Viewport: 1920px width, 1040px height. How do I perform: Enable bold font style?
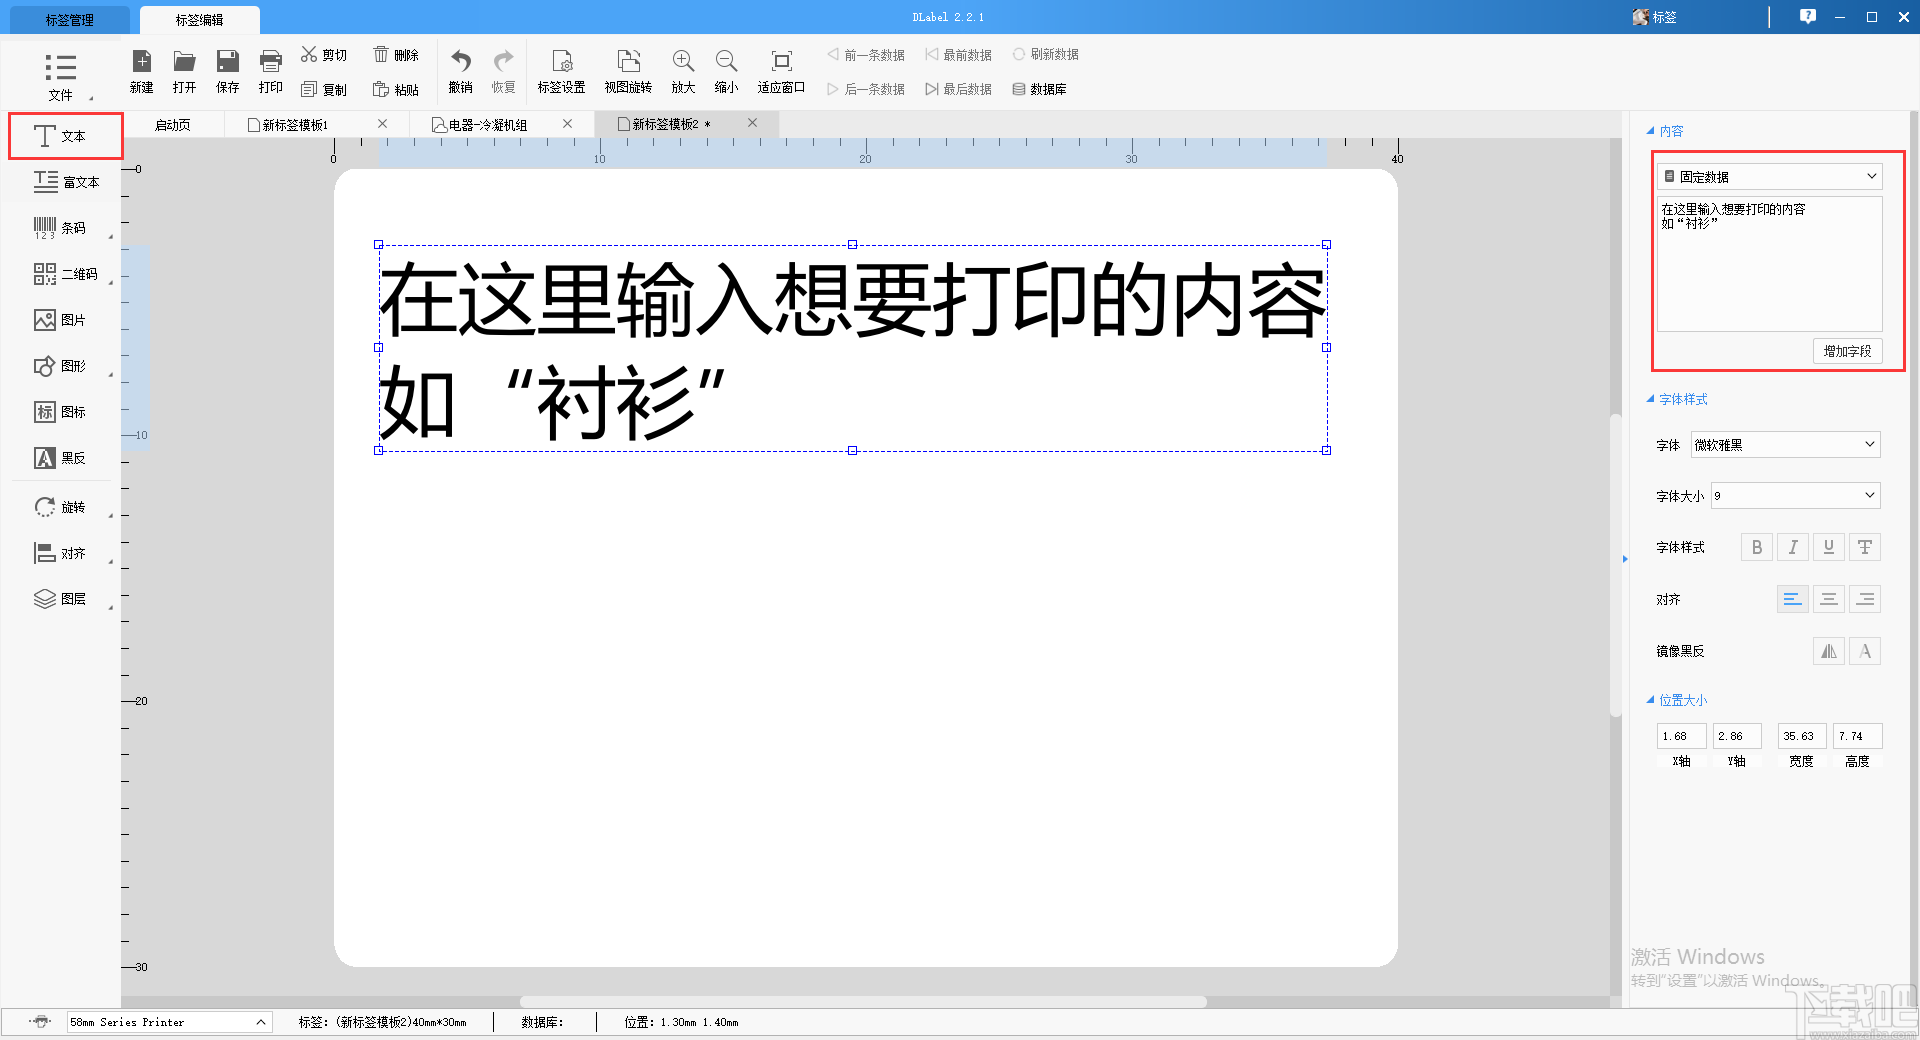coord(1756,547)
